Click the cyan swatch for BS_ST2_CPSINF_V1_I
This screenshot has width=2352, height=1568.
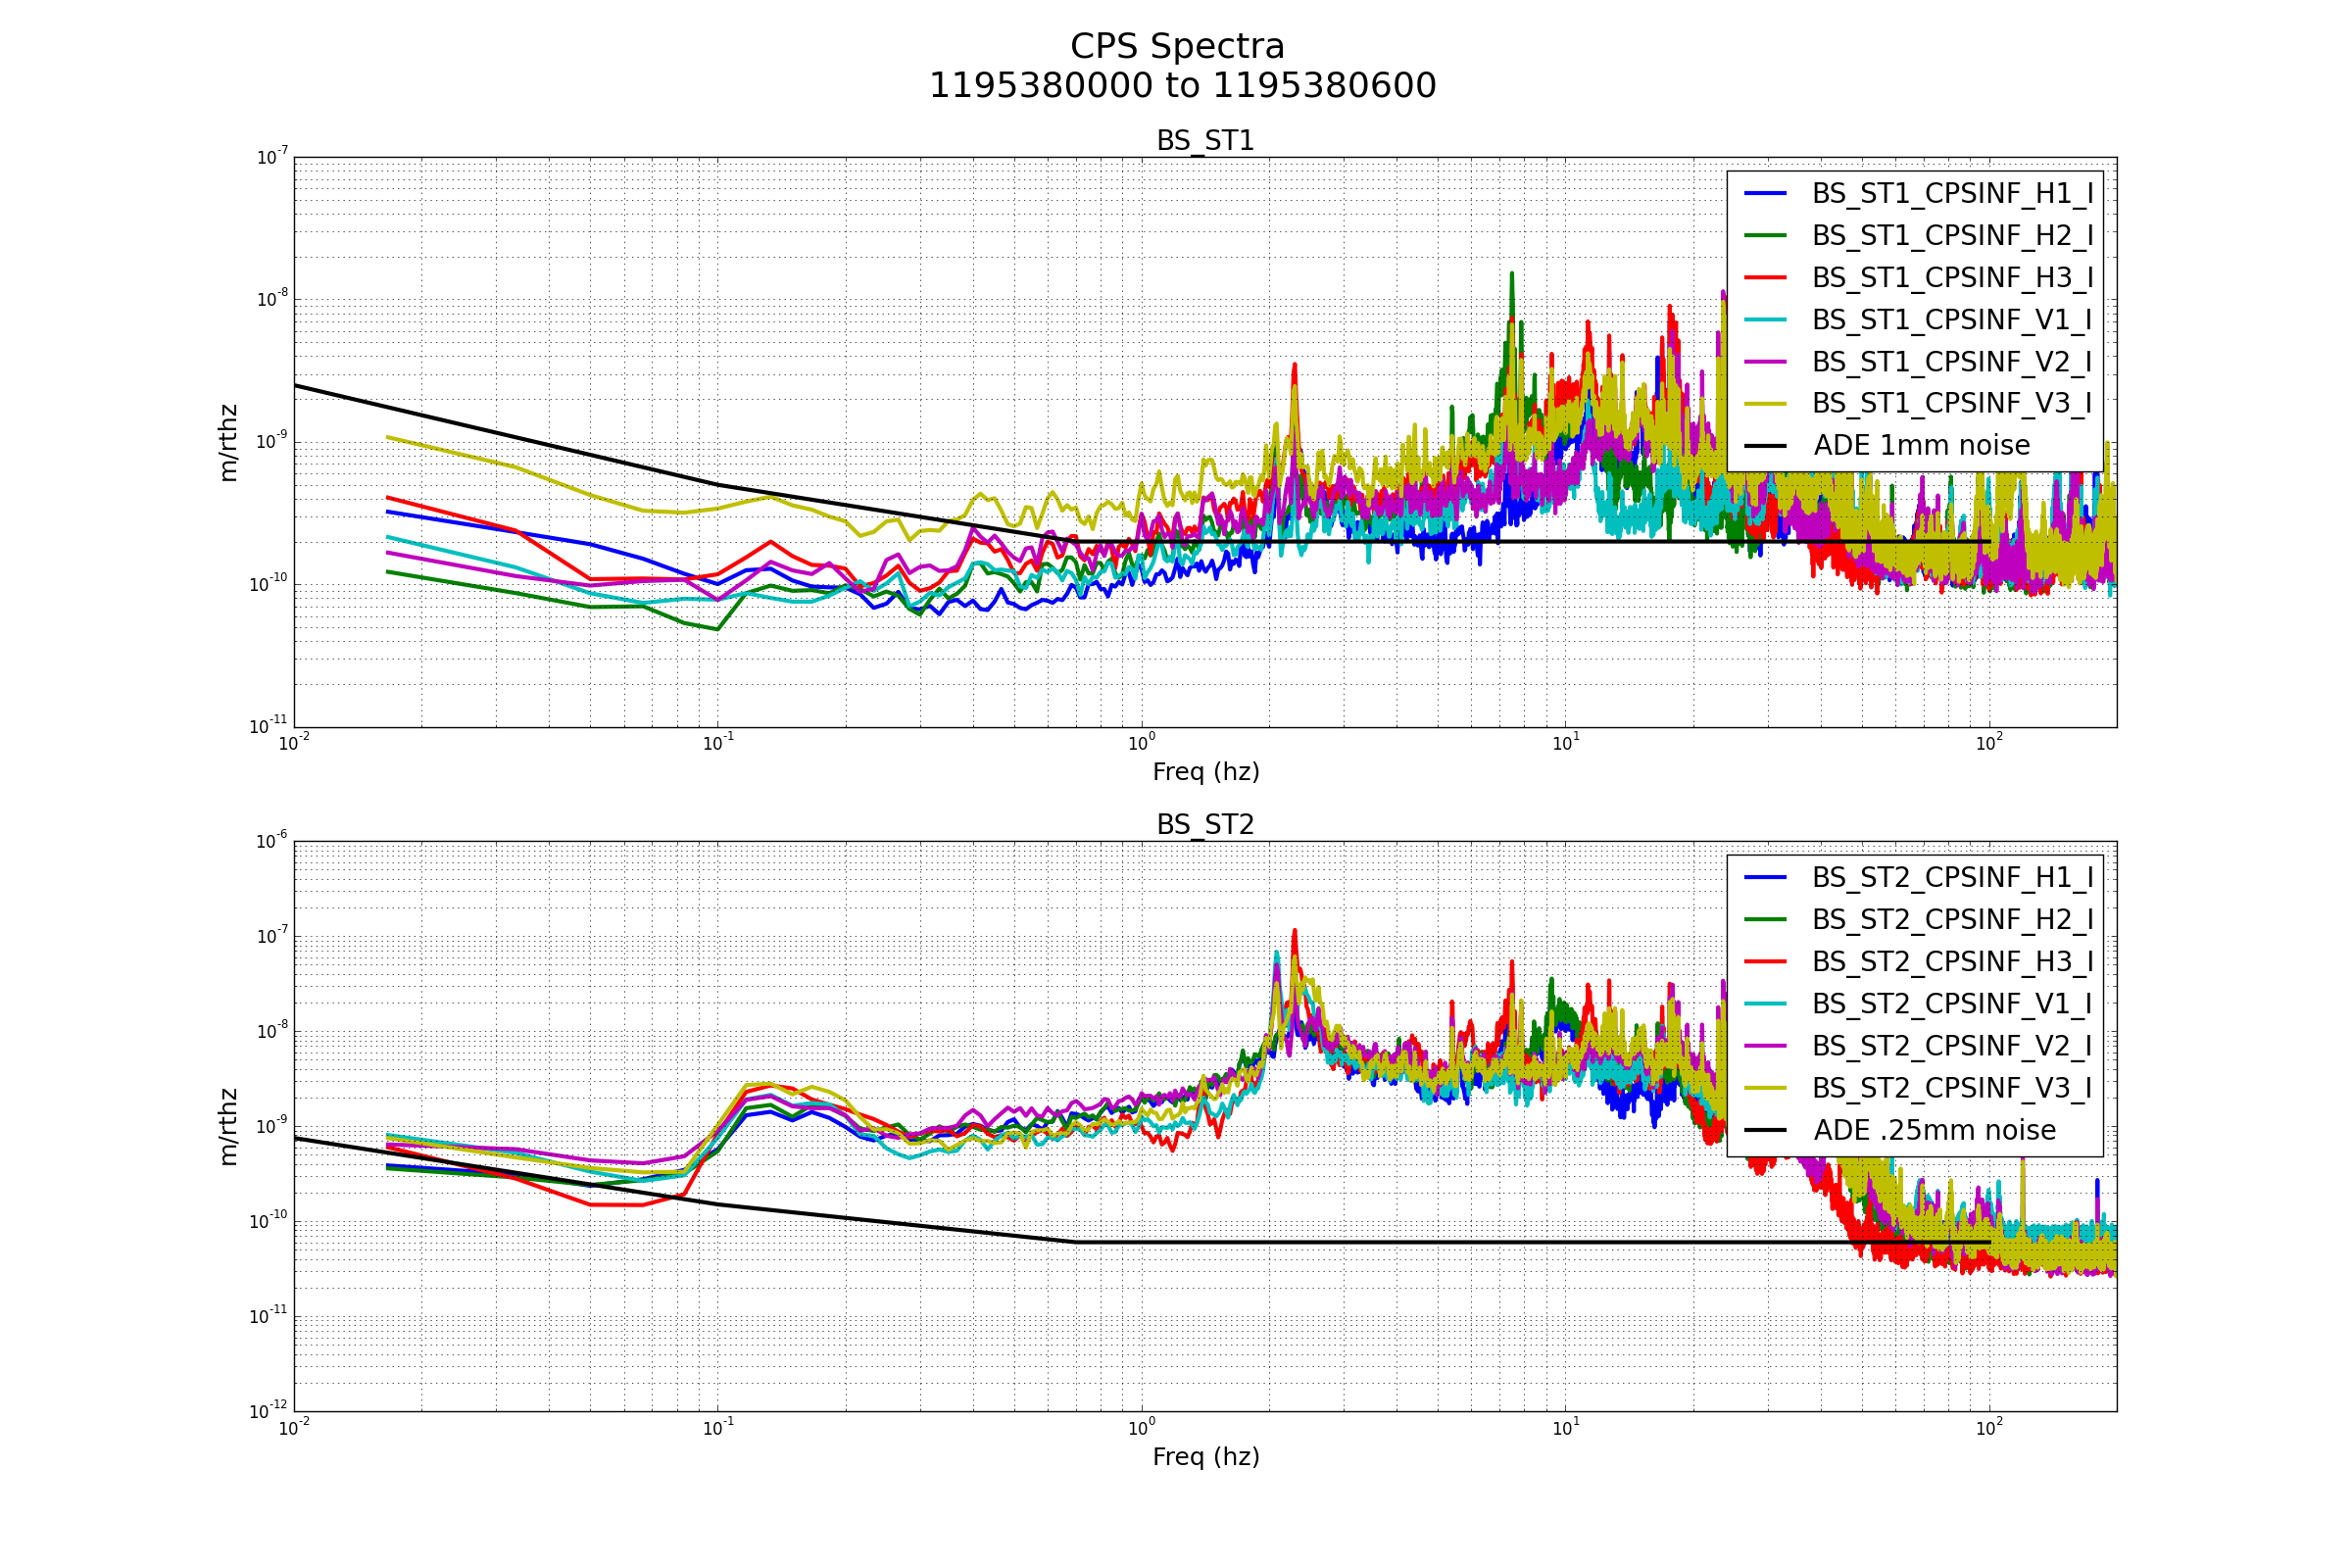point(1765,1003)
